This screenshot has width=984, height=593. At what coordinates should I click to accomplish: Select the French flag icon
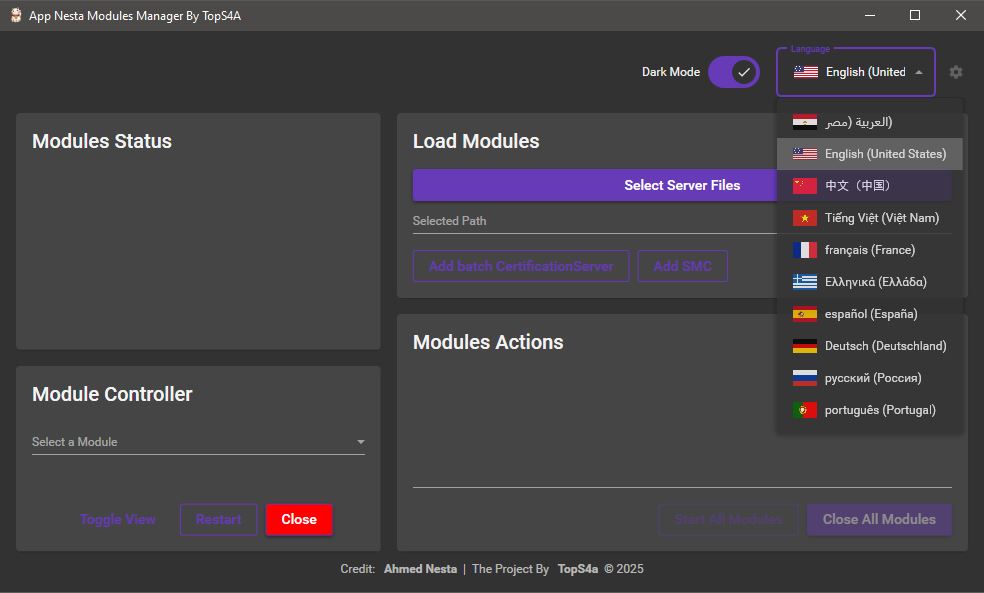tap(806, 249)
